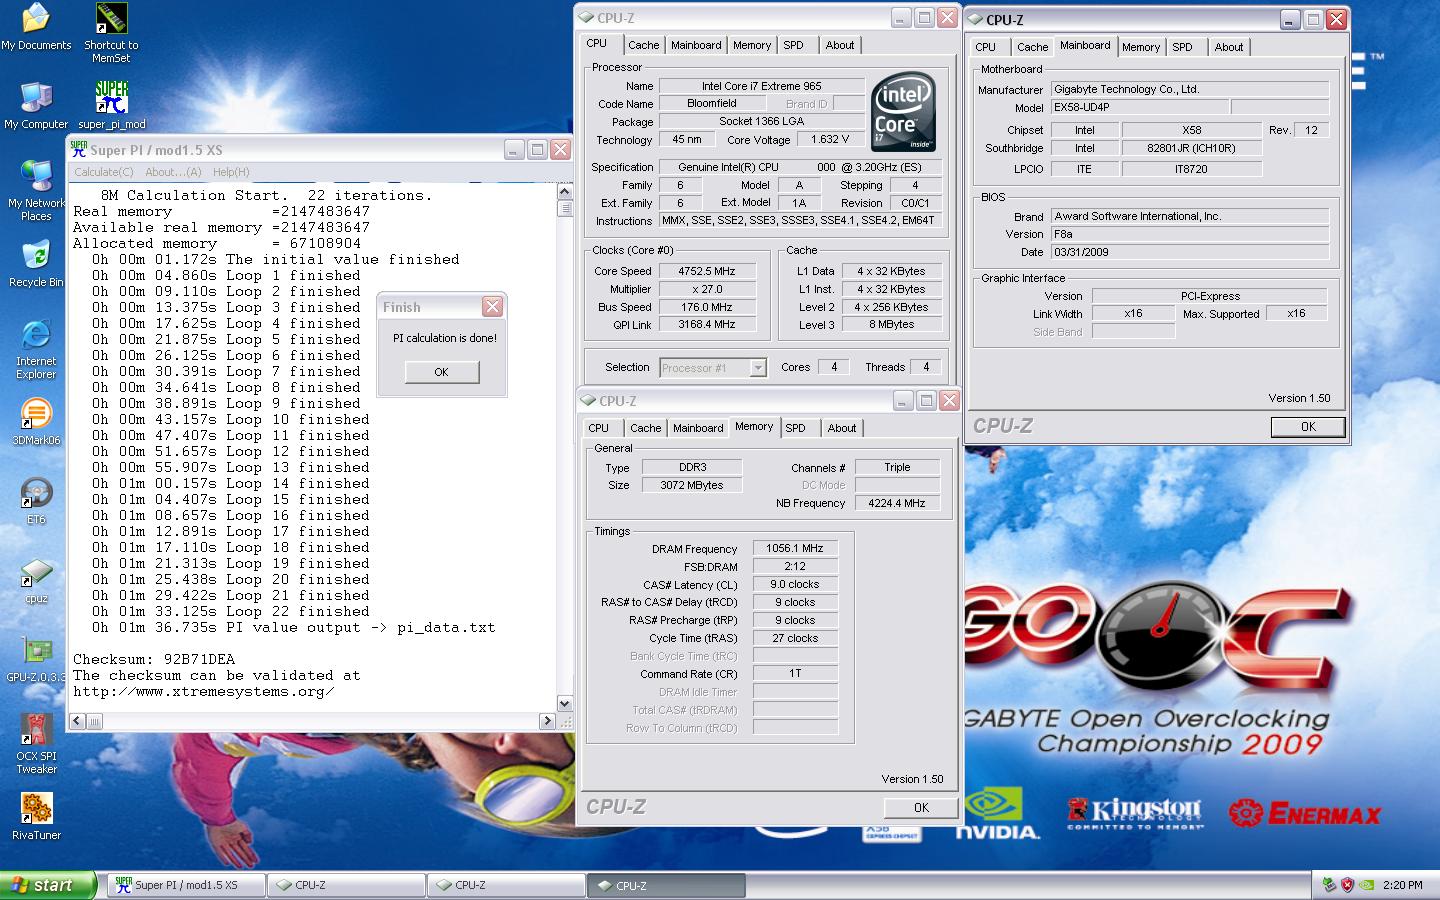The image size is (1440, 900).
Task: Open My Network Places icon
Action: [x=36, y=190]
